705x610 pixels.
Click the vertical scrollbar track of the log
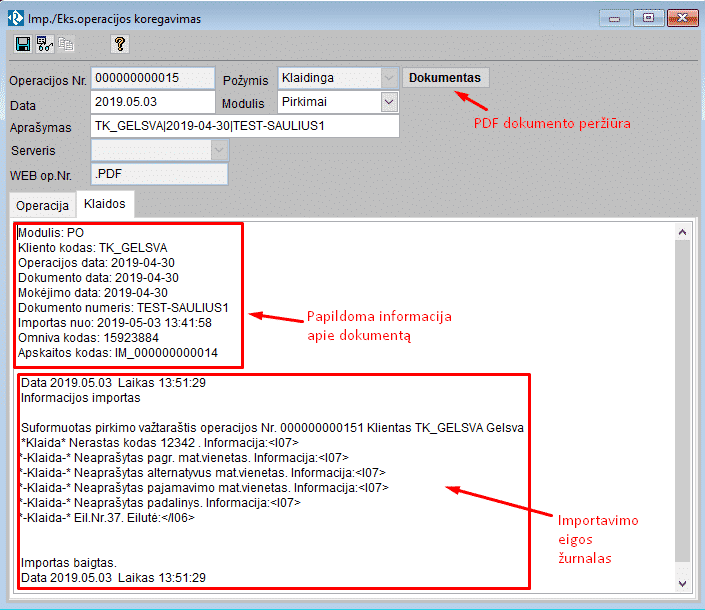(683, 400)
